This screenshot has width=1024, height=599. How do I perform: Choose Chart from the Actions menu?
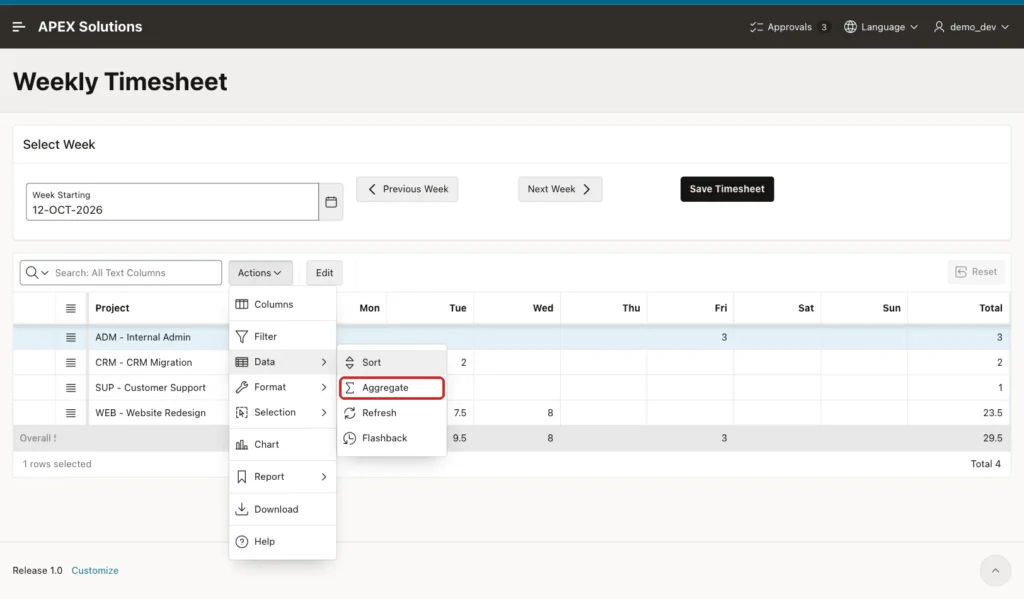282,444
